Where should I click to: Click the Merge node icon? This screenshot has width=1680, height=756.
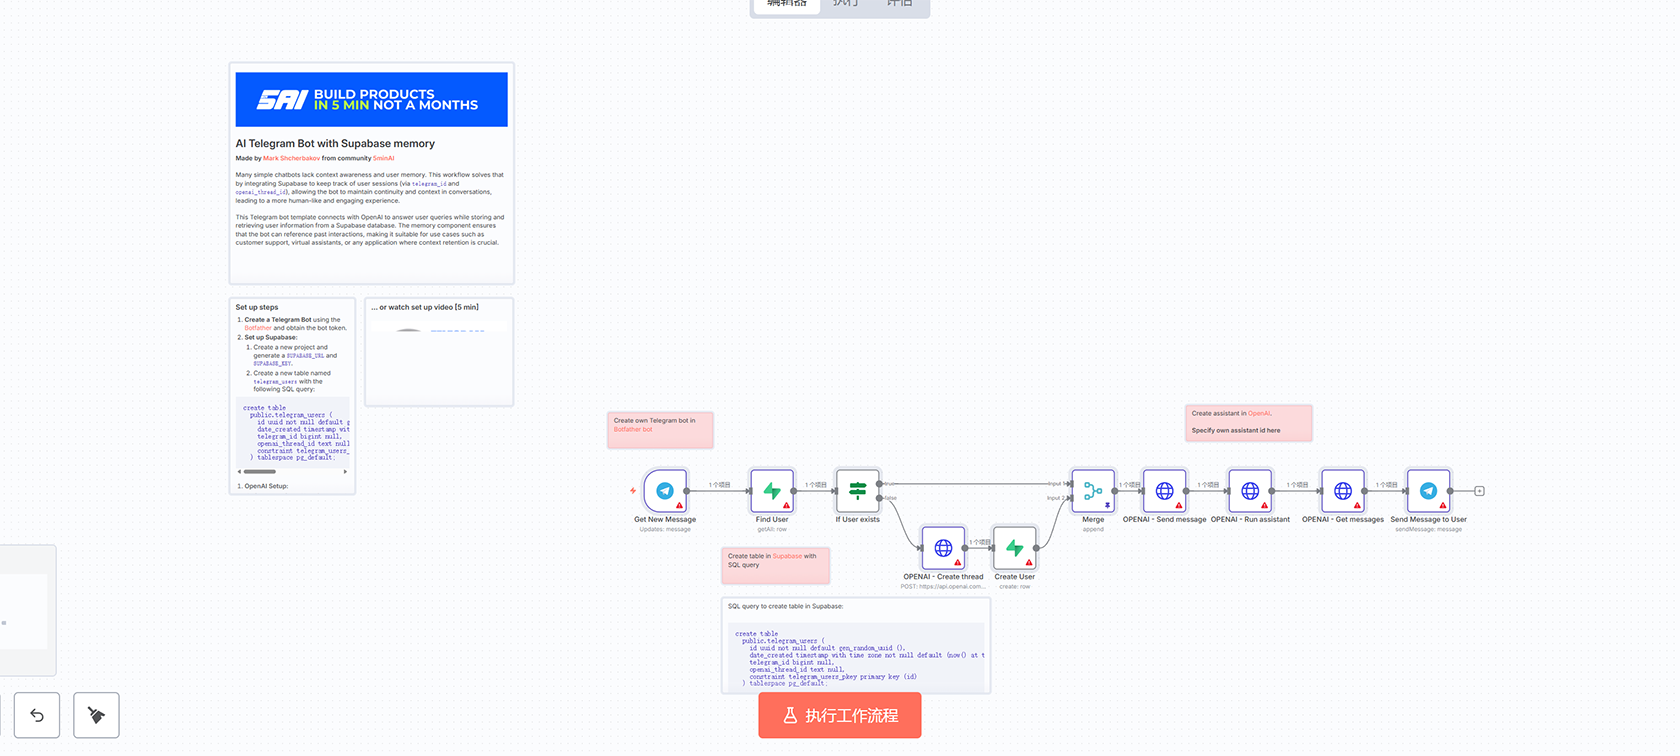click(1093, 491)
